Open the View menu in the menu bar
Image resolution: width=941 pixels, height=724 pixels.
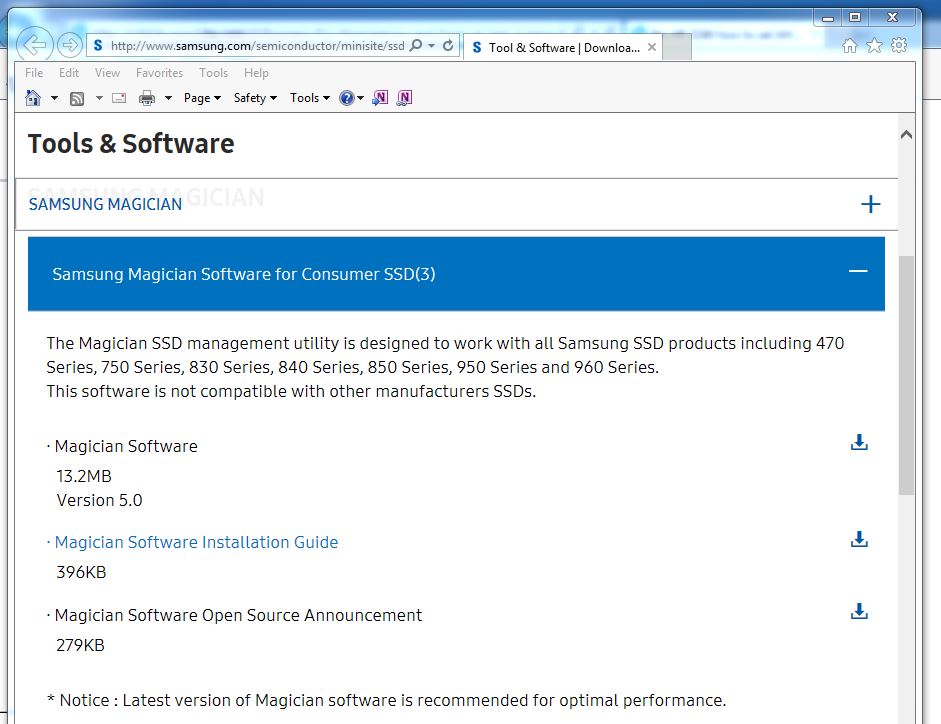pos(107,73)
